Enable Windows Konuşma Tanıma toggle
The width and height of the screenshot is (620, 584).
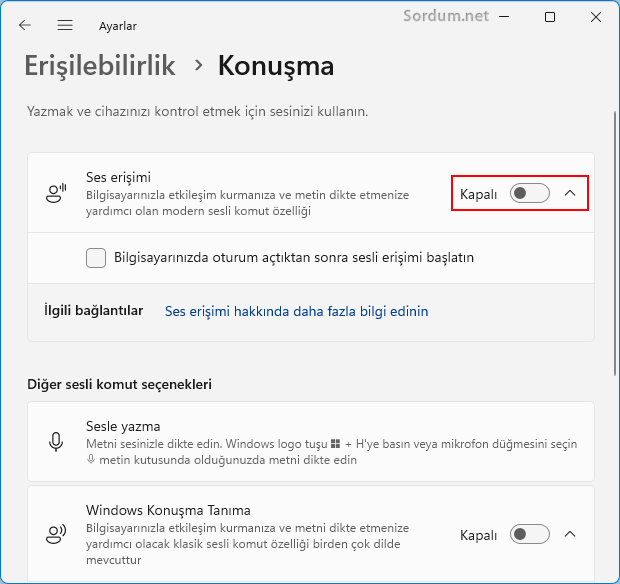pos(529,534)
